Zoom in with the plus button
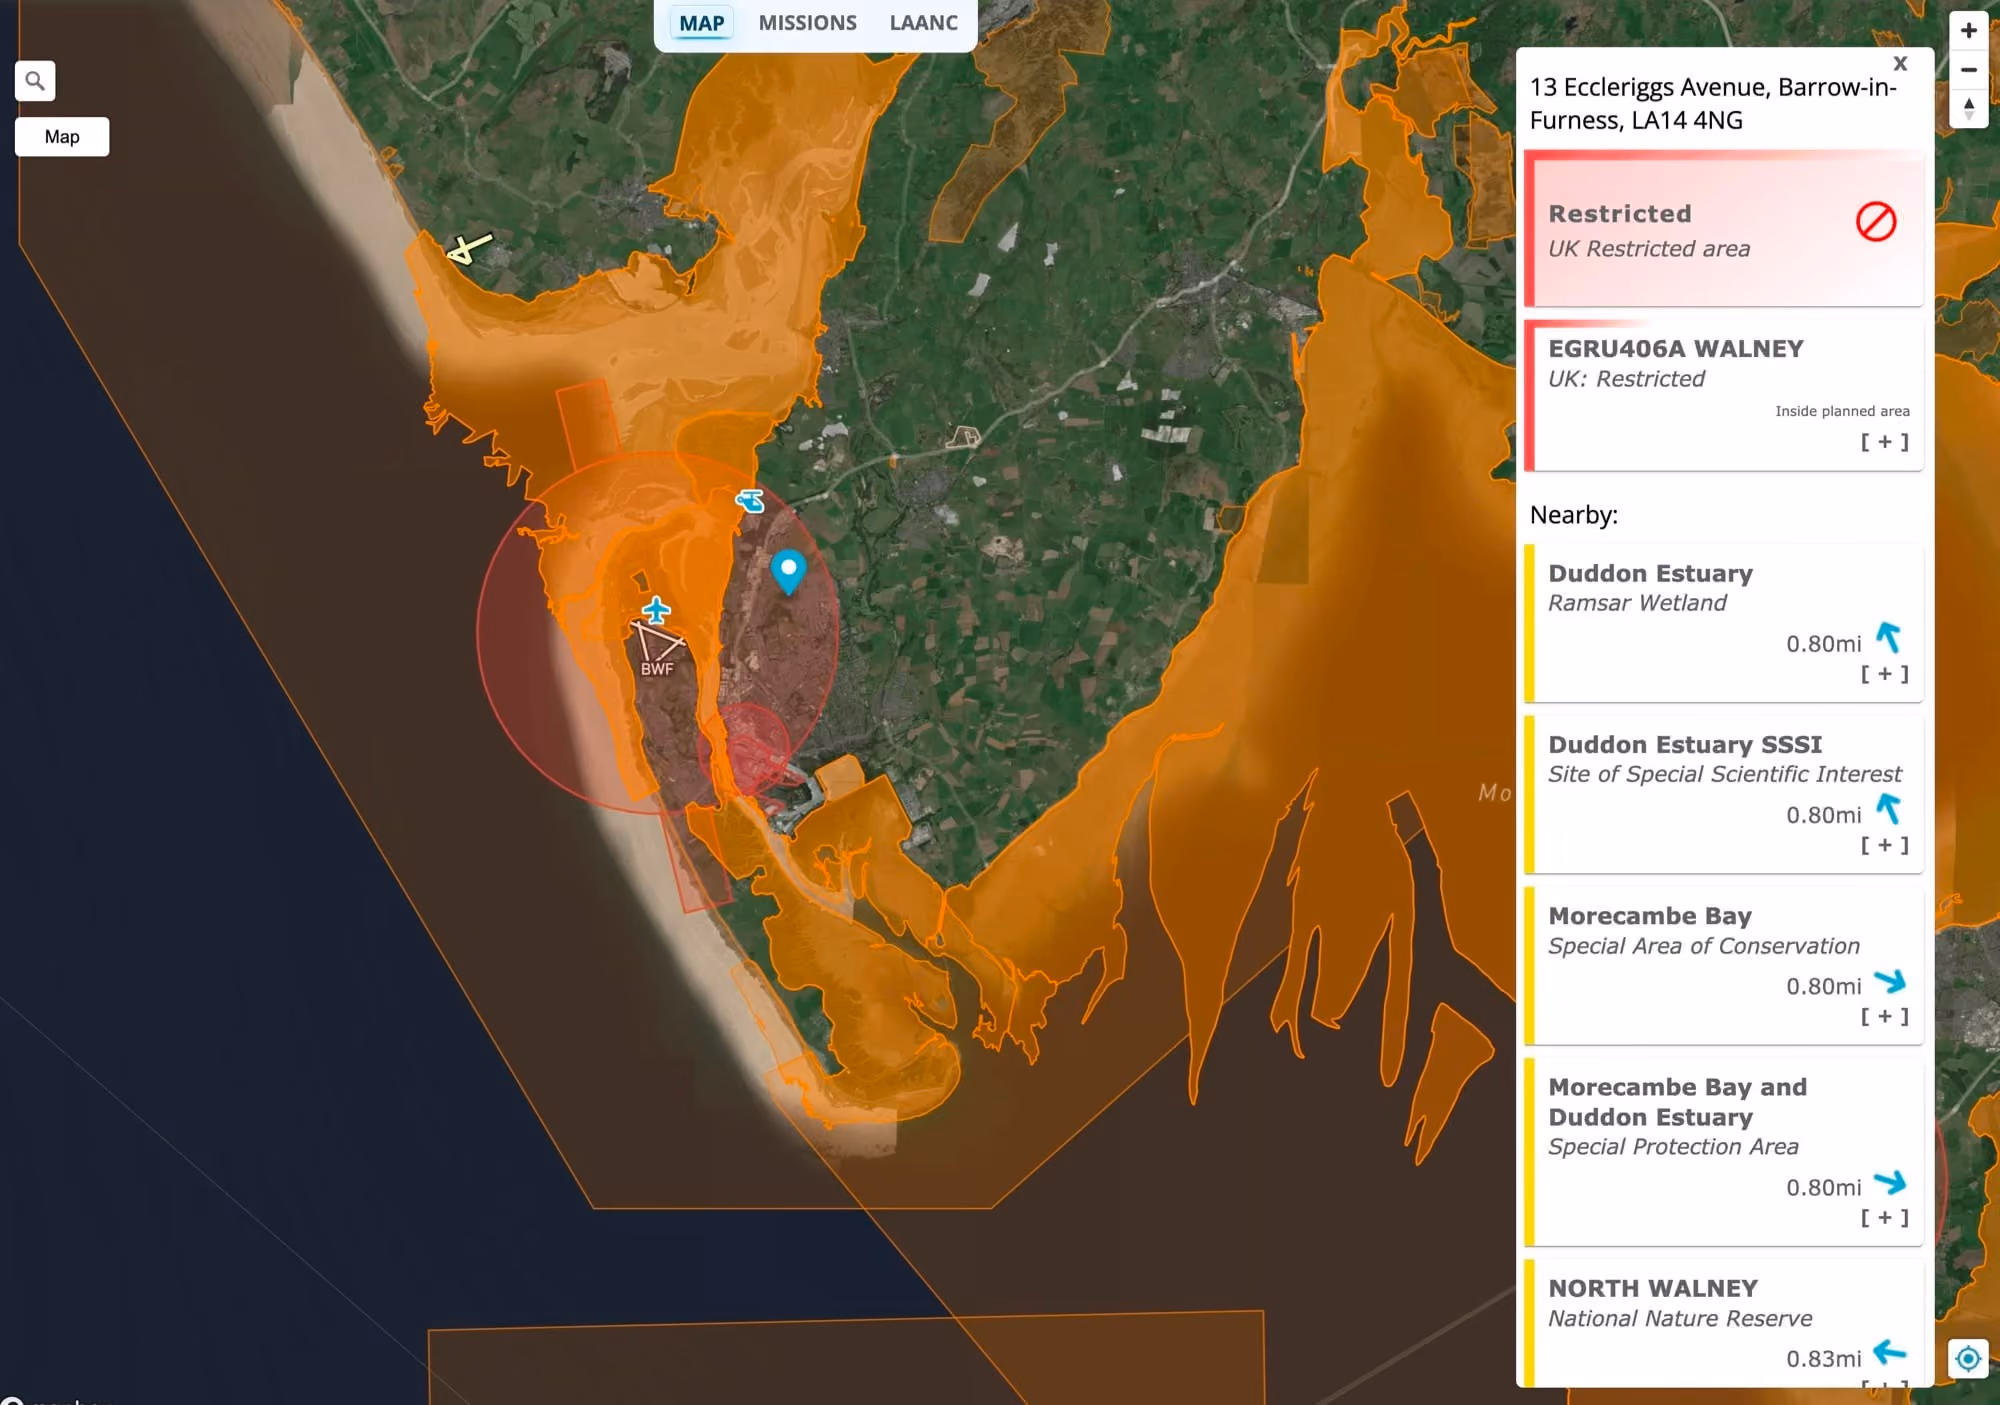 (x=1968, y=31)
